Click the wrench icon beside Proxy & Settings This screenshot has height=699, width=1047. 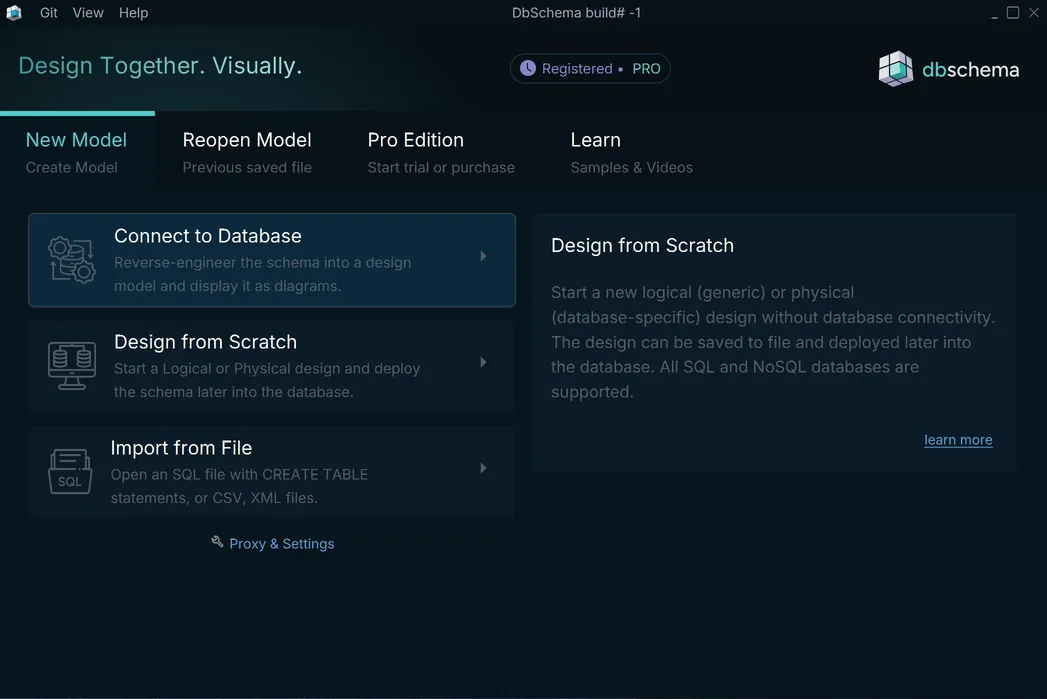click(x=217, y=541)
